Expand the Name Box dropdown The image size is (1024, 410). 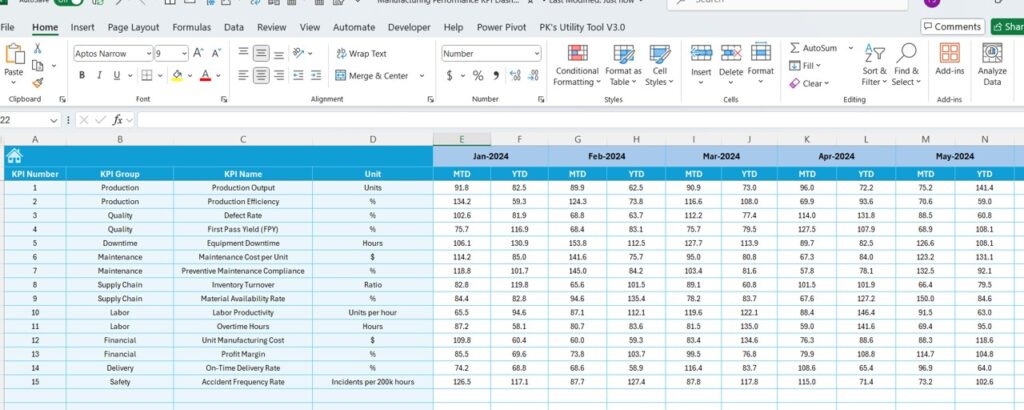click(54, 121)
